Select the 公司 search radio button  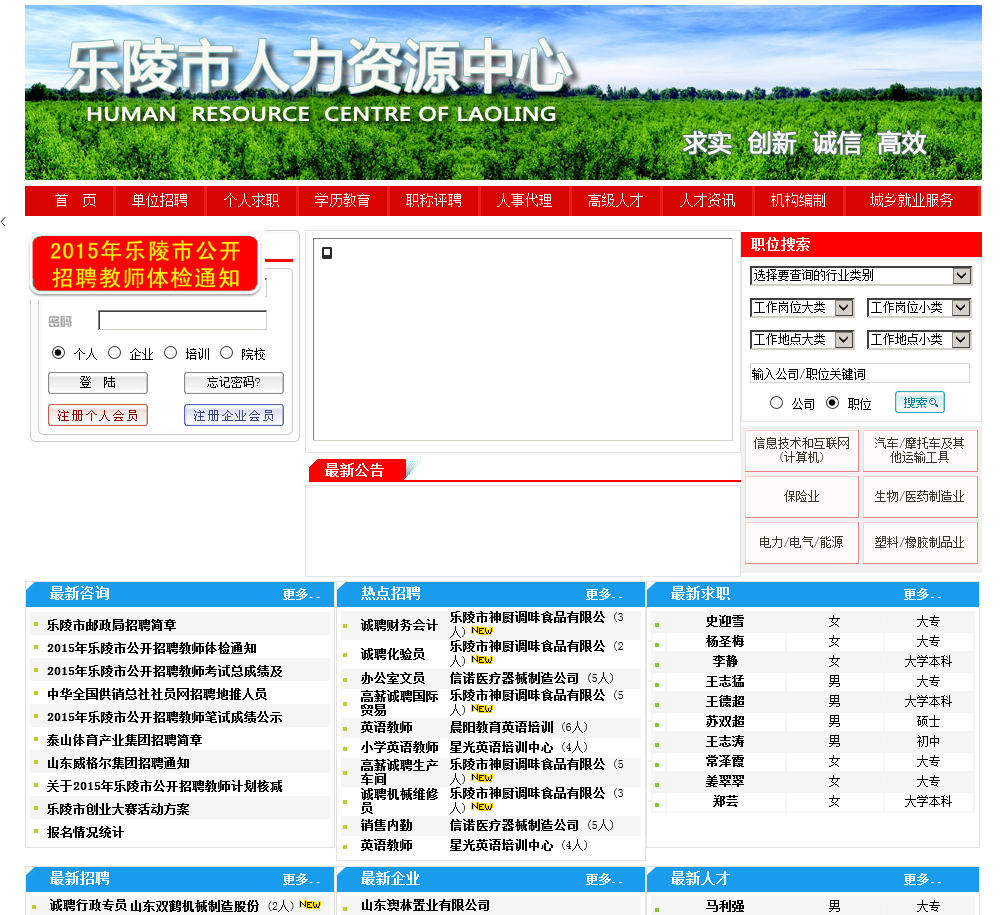pos(776,402)
